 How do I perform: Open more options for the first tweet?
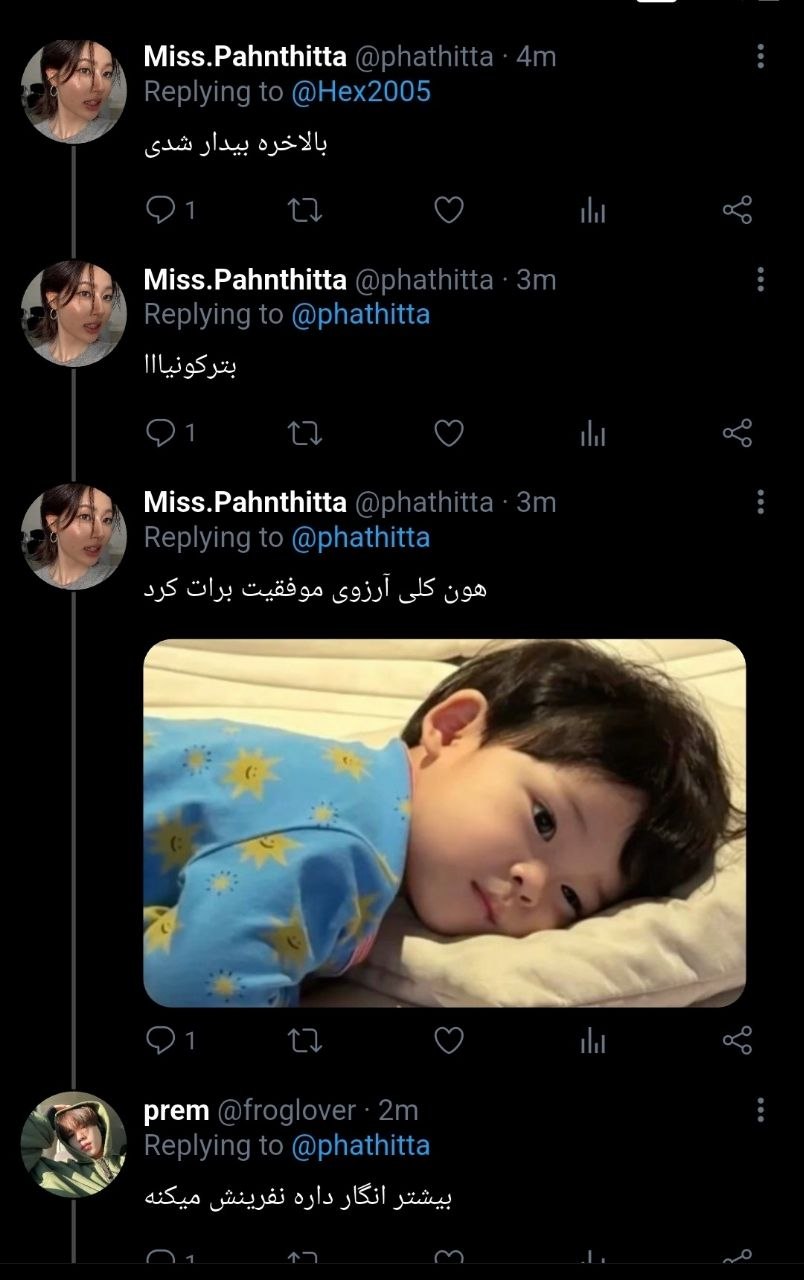[760, 56]
